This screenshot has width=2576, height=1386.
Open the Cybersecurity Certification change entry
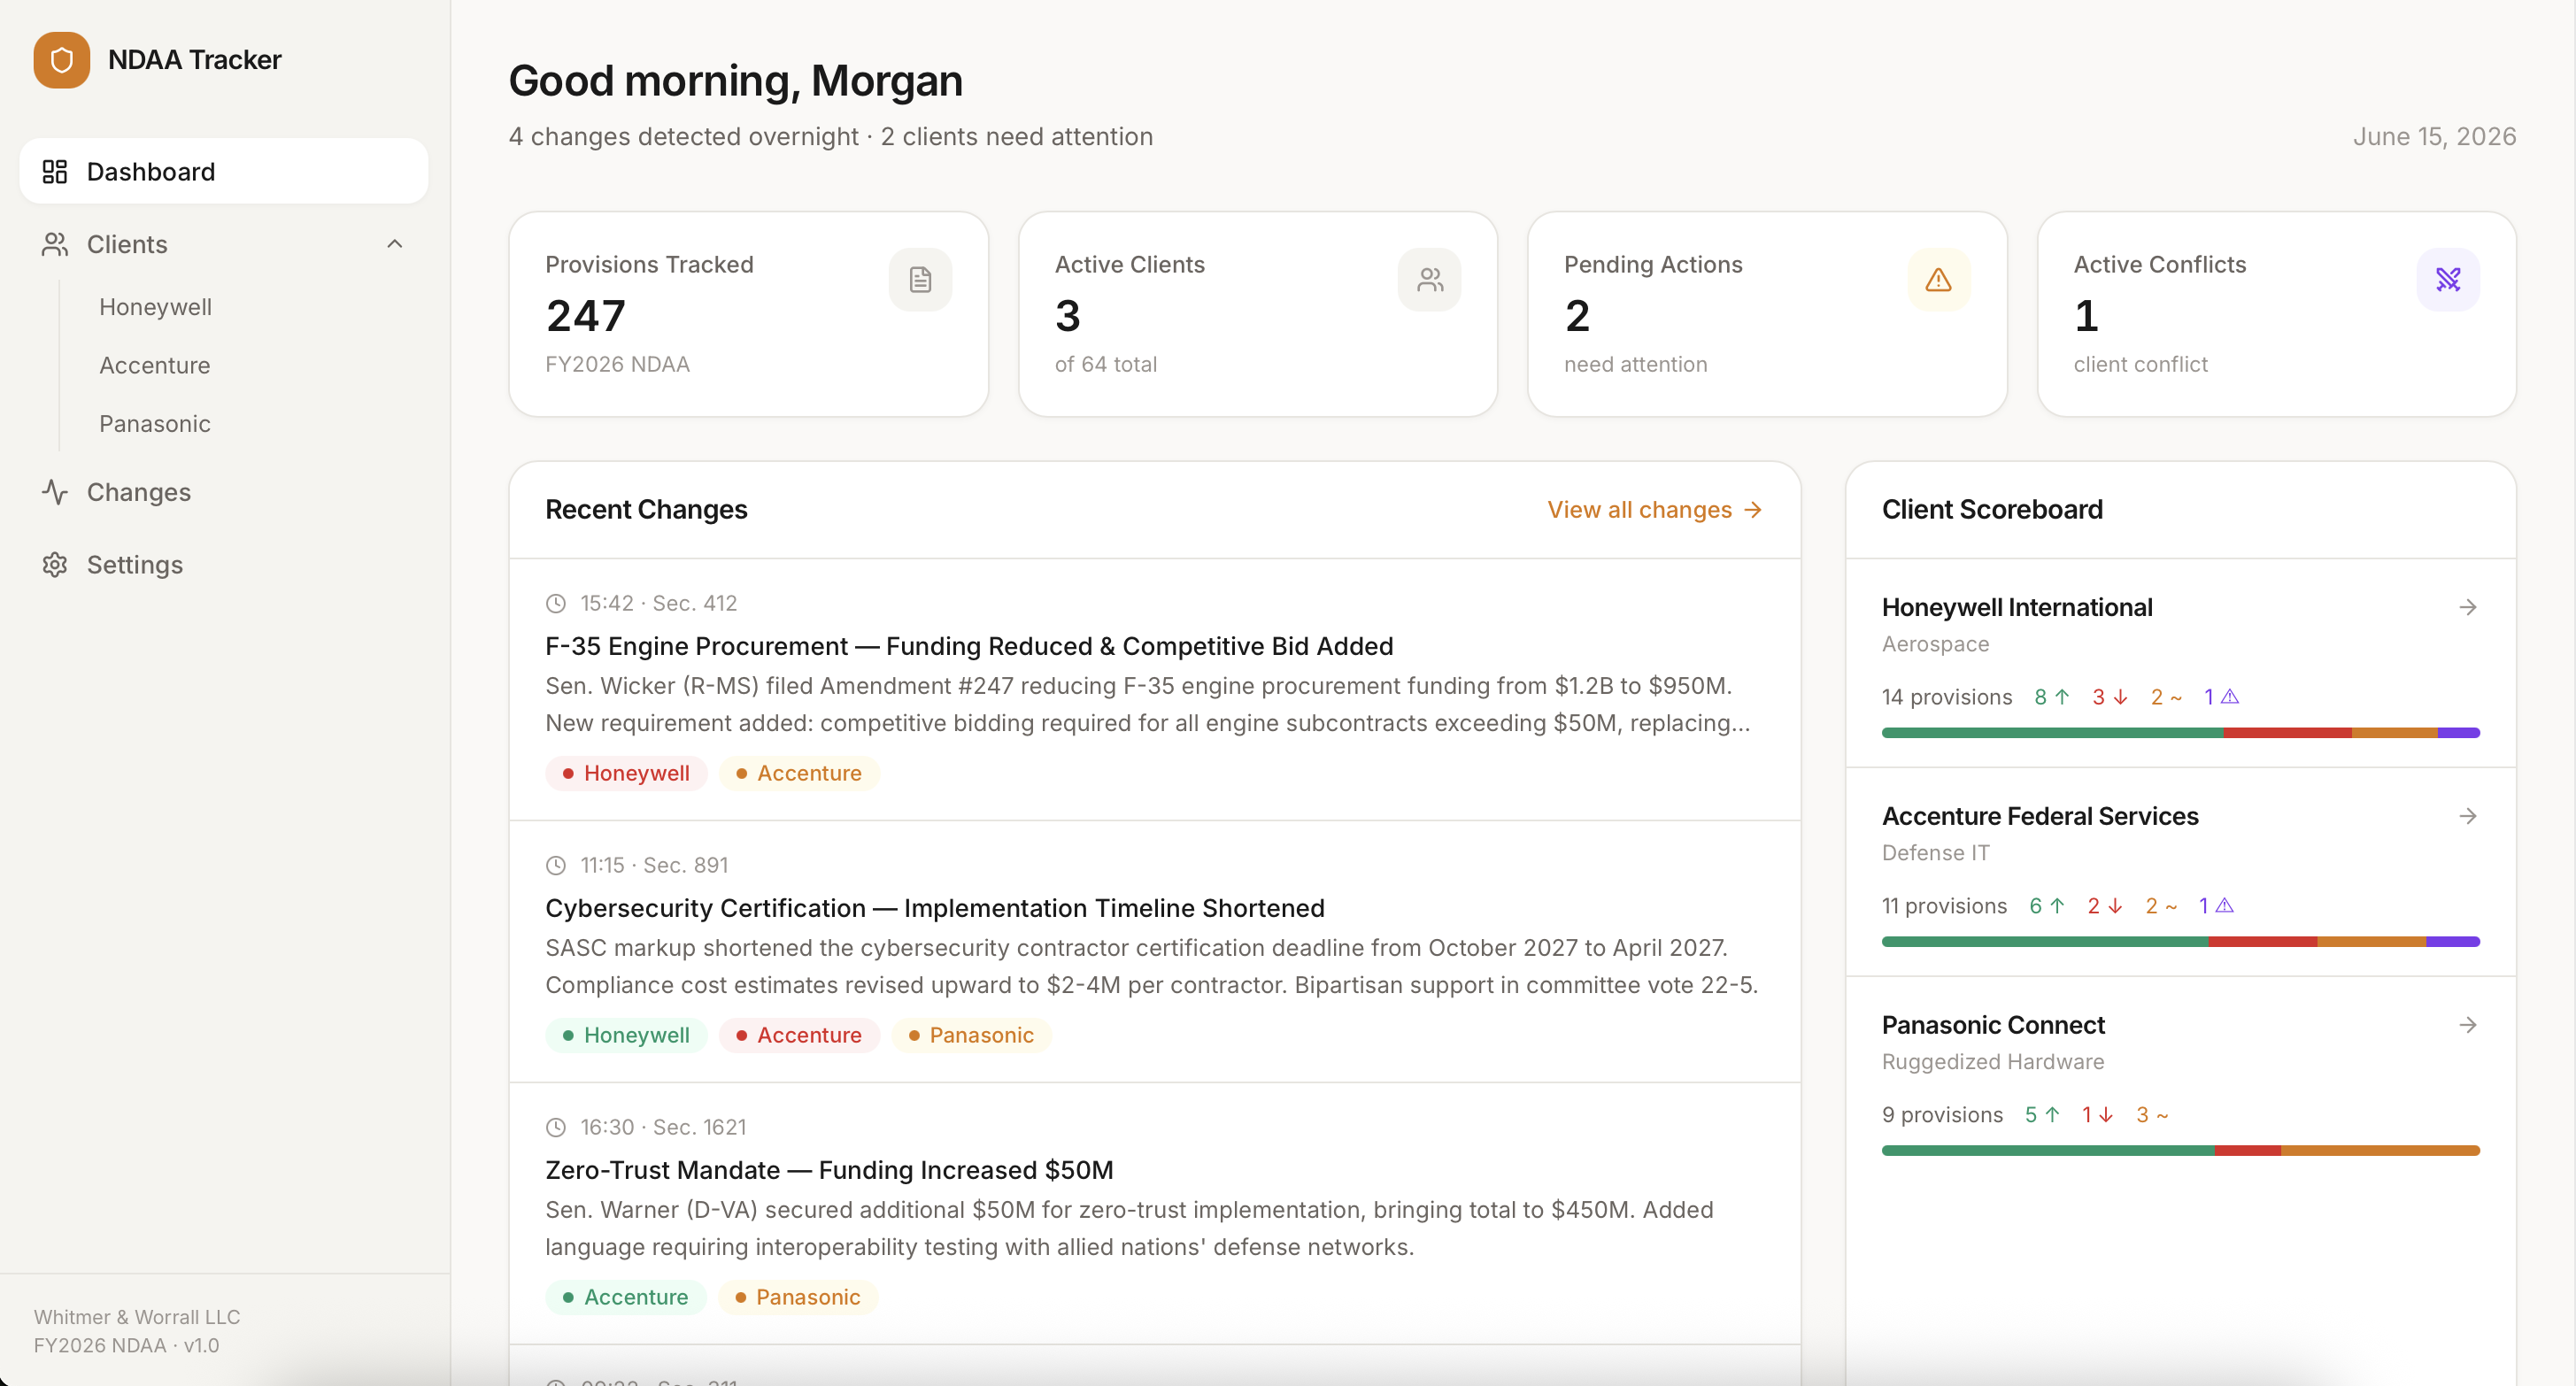point(934,908)
